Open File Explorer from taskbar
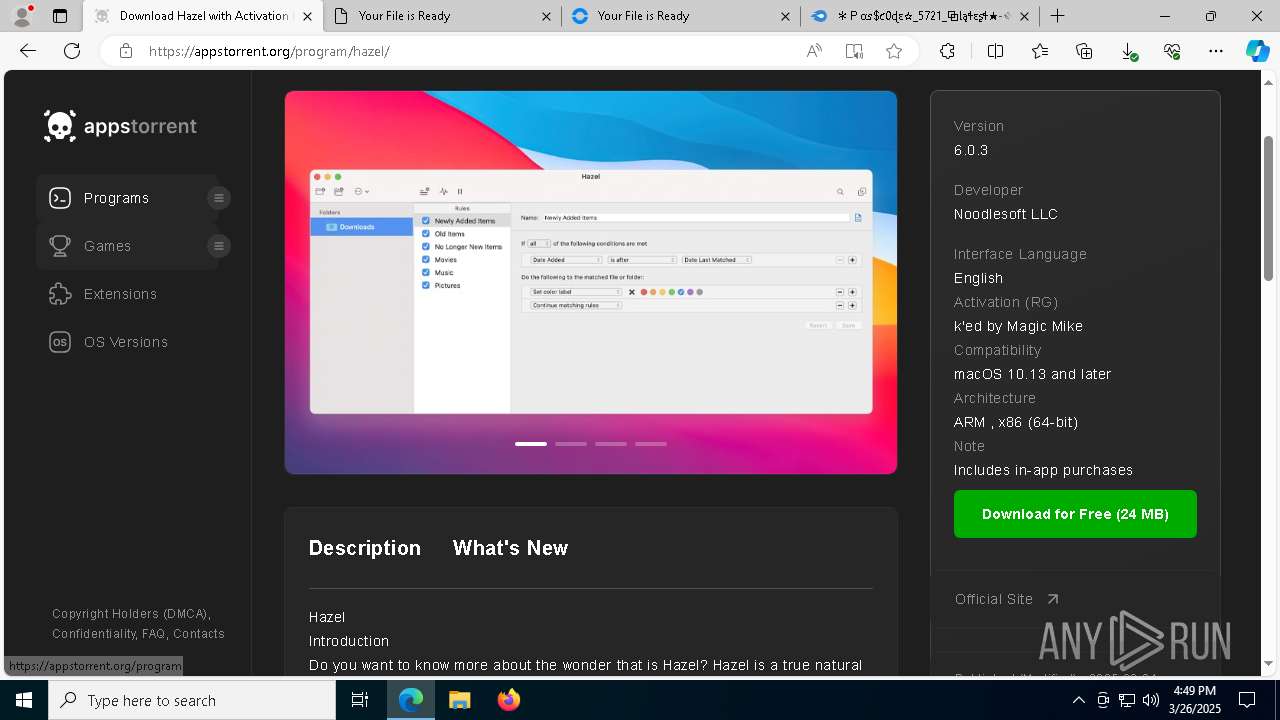The height and width of the screenshot is (720, 1280). (459, 700)
